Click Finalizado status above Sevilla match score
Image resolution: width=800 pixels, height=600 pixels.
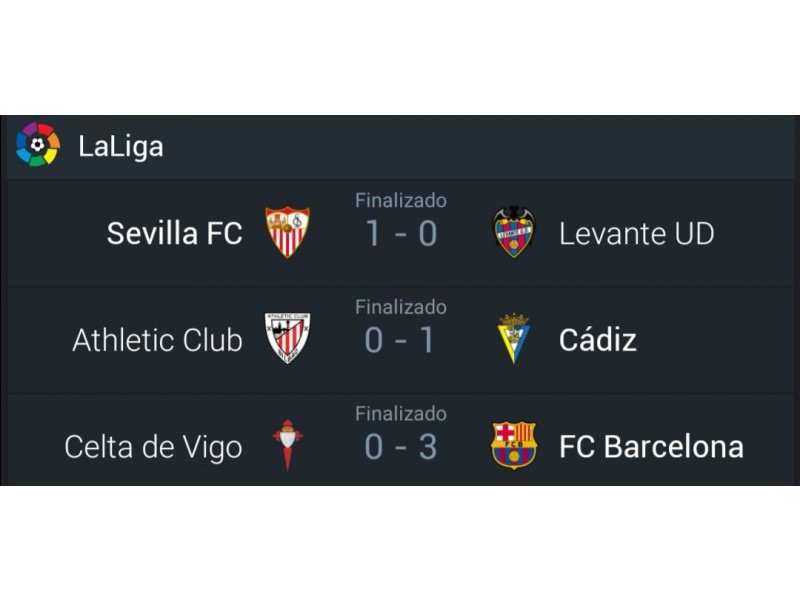(401, 201)
